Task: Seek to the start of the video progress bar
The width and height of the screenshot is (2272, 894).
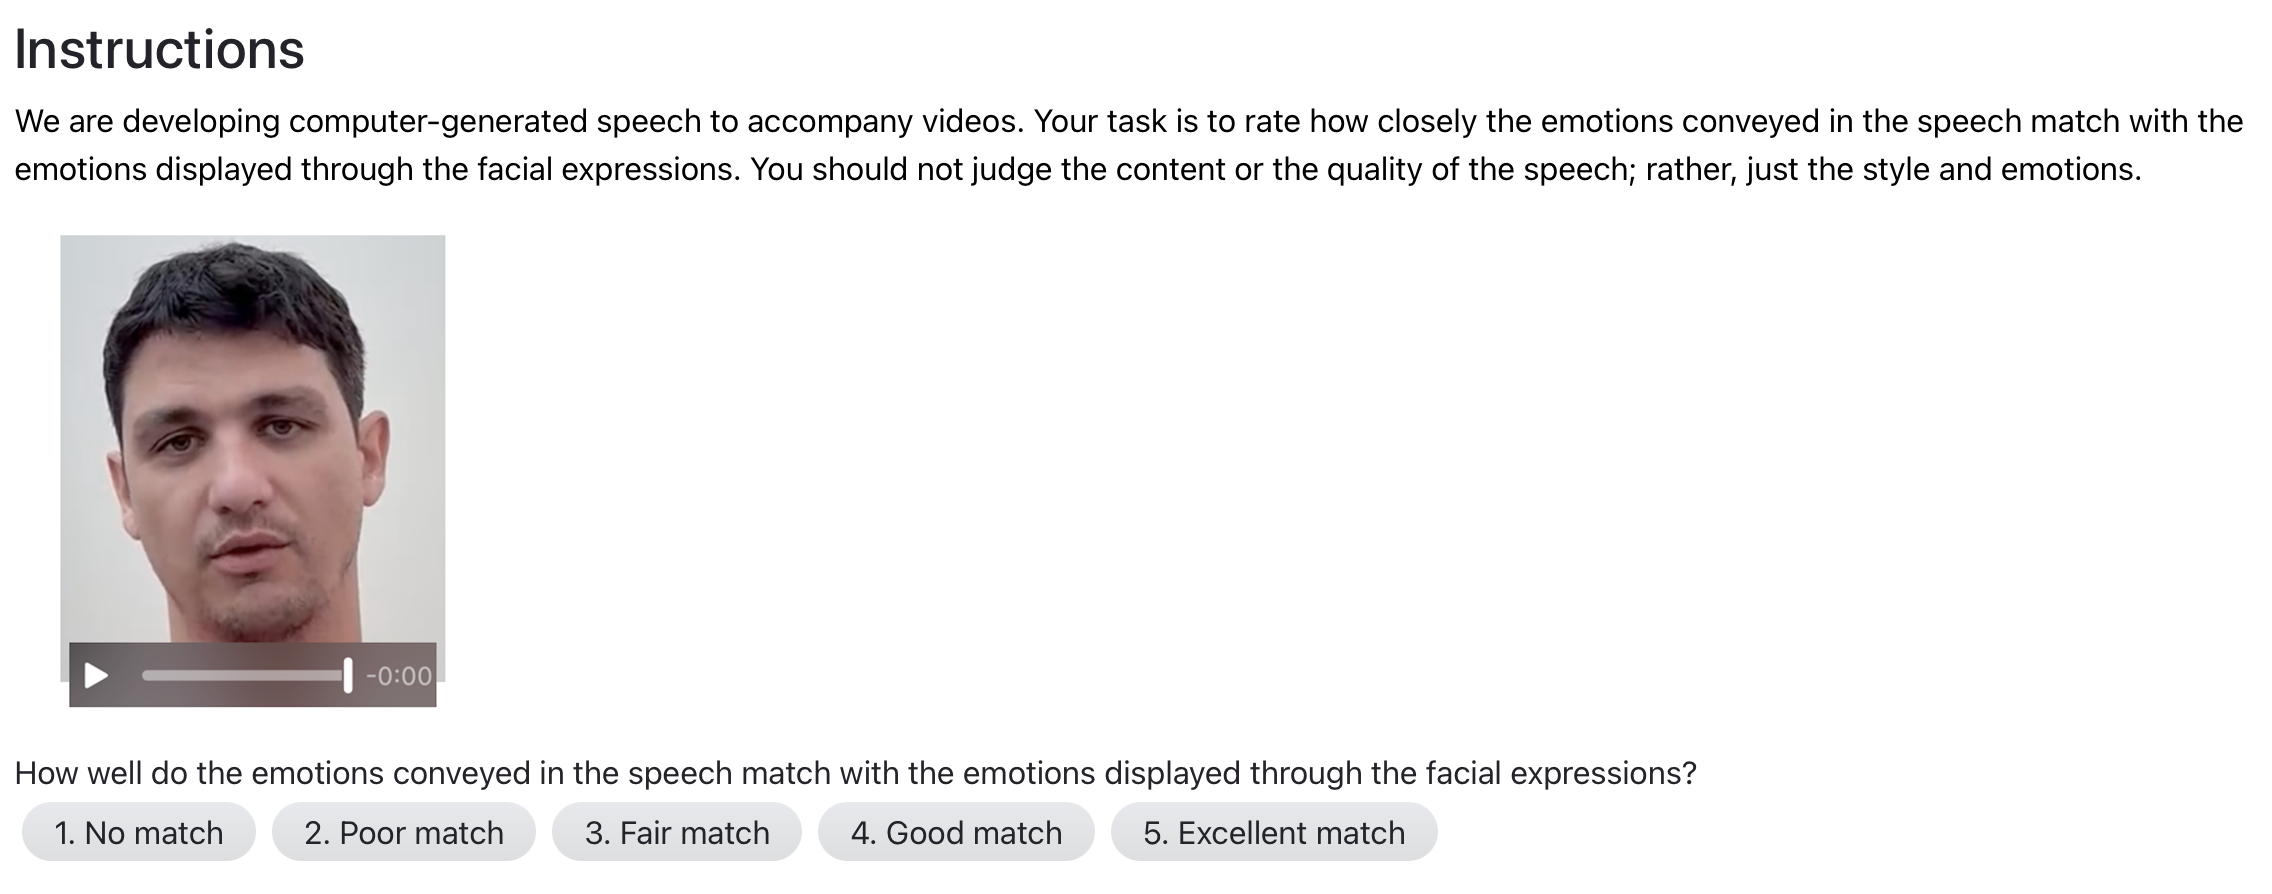Action: tap(145, 676)
